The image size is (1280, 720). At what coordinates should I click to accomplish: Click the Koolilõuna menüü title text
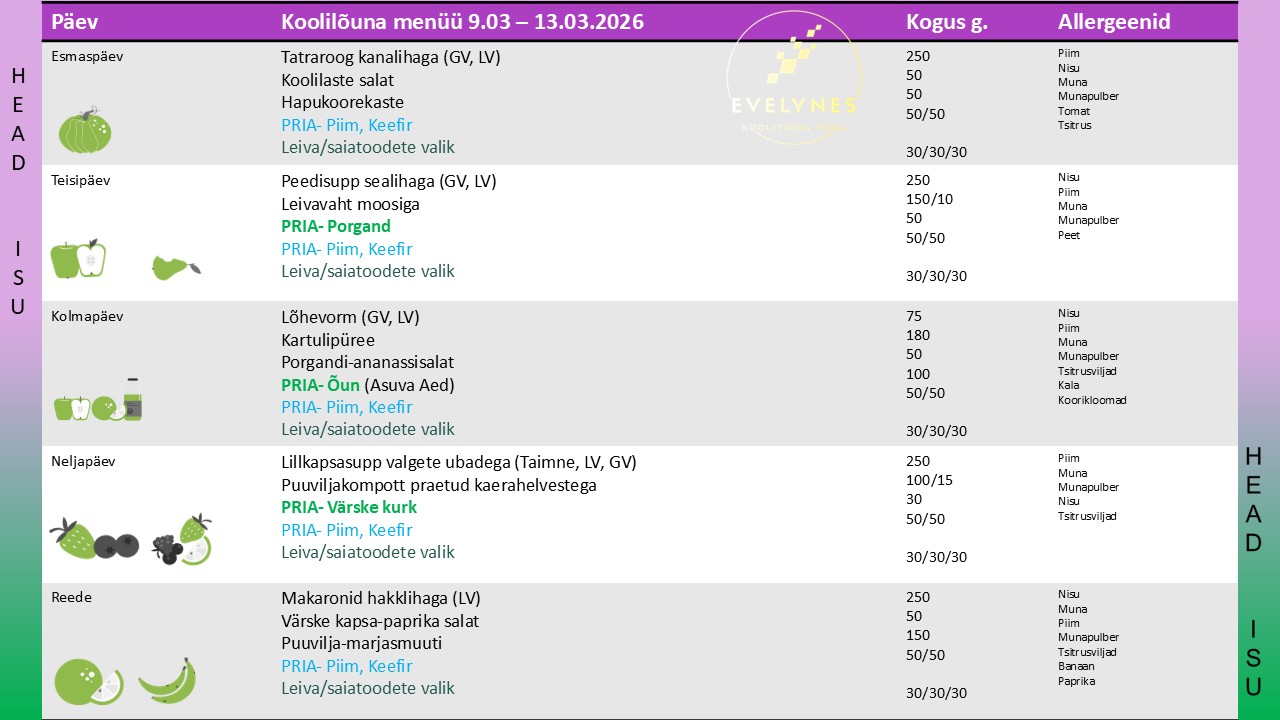click(462, 22)
